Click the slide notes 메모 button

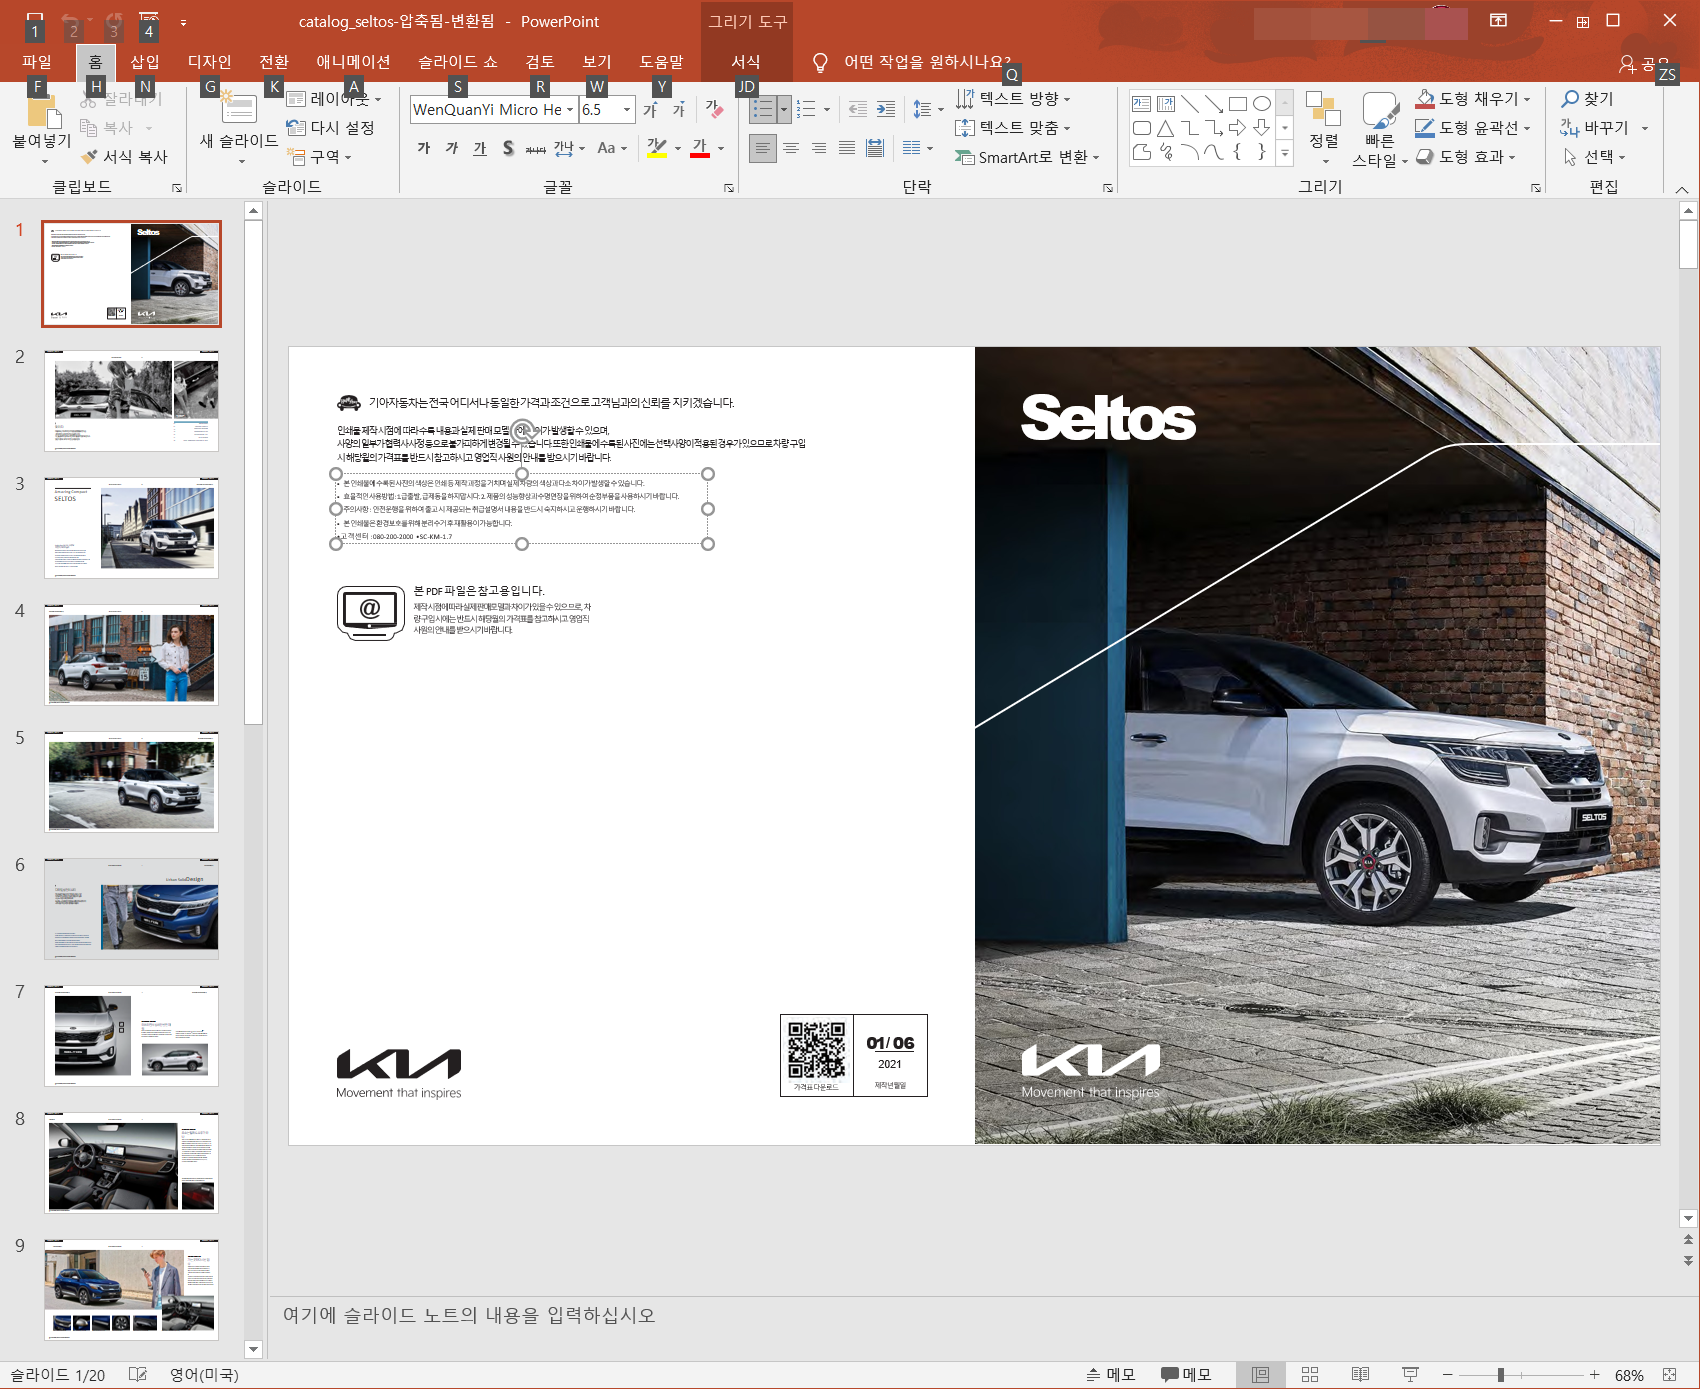click(x=1111, y=1375)
